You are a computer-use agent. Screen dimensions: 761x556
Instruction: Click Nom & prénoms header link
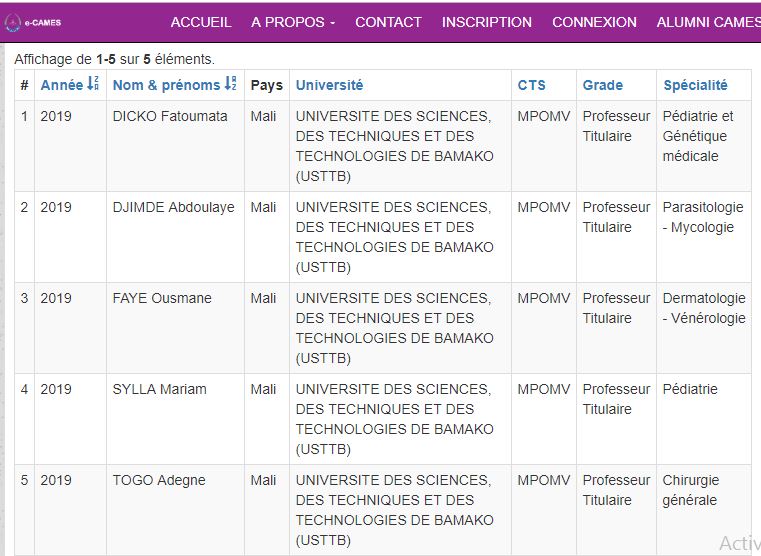point(166,85)
